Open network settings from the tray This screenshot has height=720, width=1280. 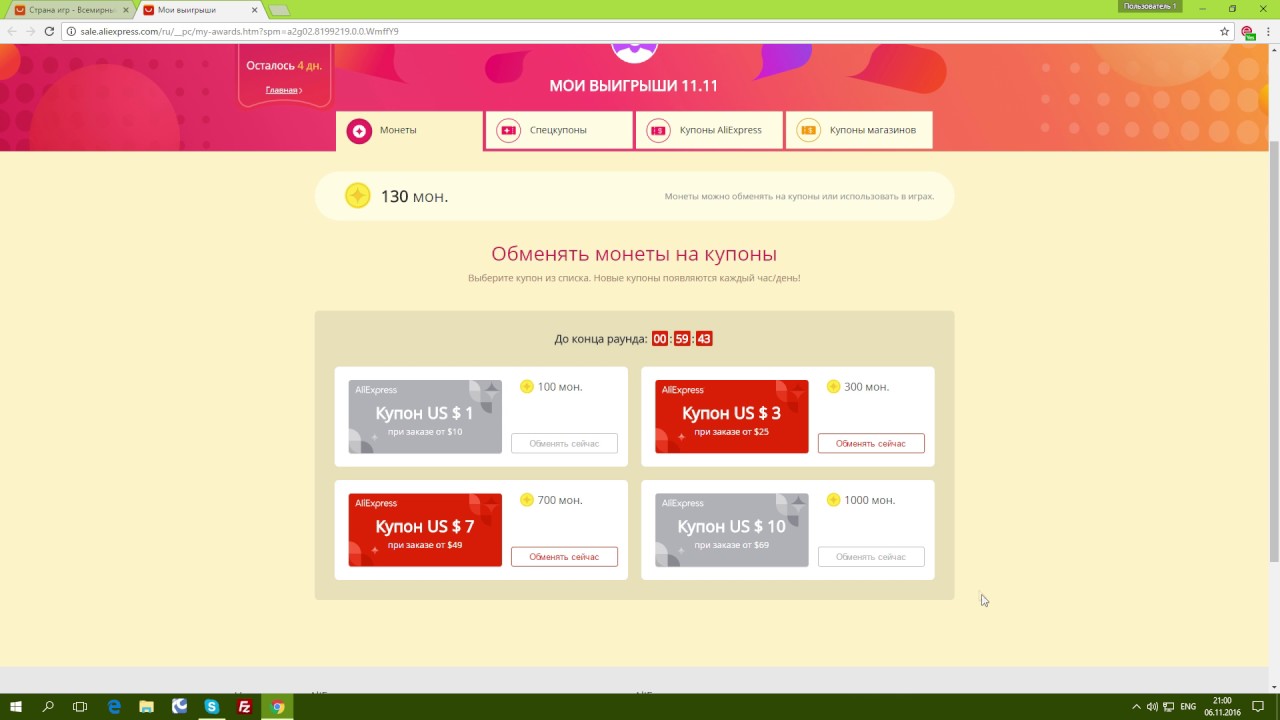(x=1168, y=707)
